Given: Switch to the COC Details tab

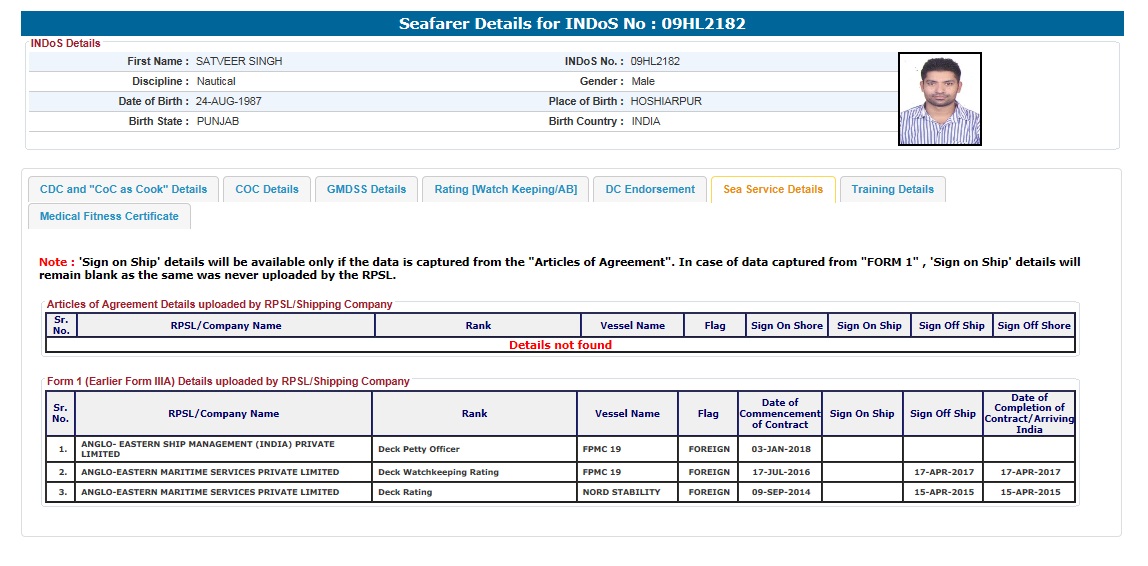Looking at the screenshot, I should click(x=267, y=189).
